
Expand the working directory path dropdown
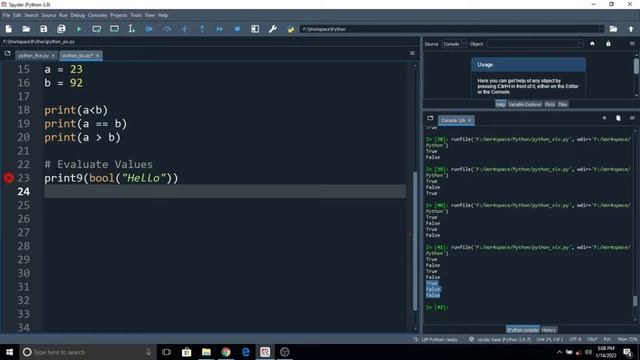601,29
